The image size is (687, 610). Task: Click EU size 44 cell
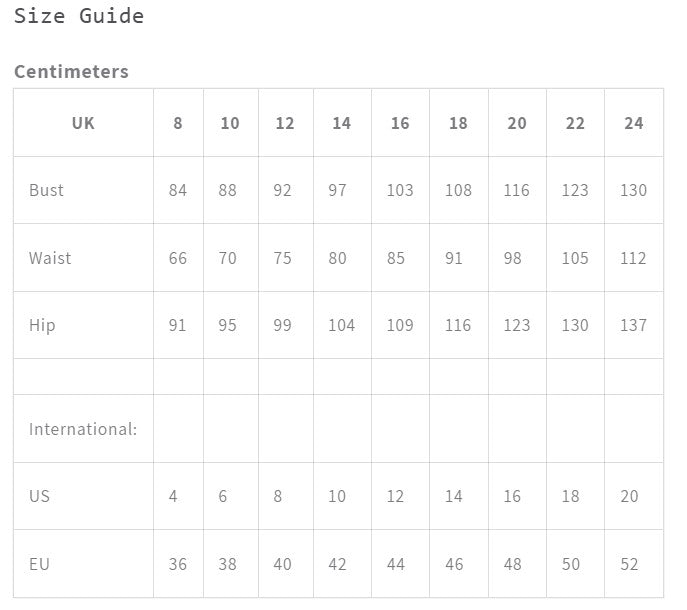coord(396,564)
